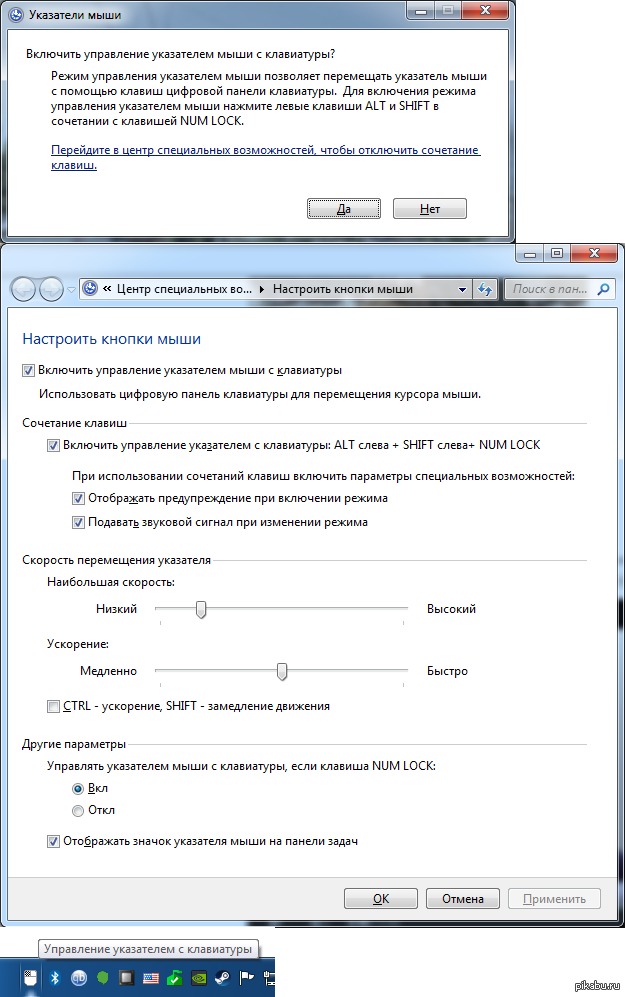Click the Наибольшая скорость slider thumb
The height and width of the screenshot is (997, 625).
point(201,609)
